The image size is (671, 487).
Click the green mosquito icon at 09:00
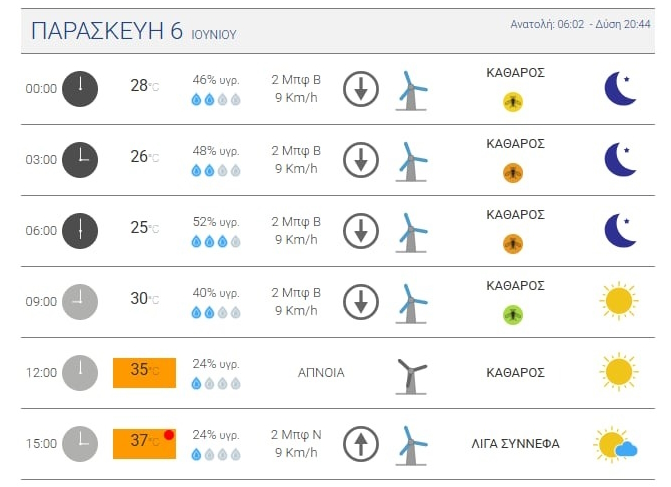513,314
